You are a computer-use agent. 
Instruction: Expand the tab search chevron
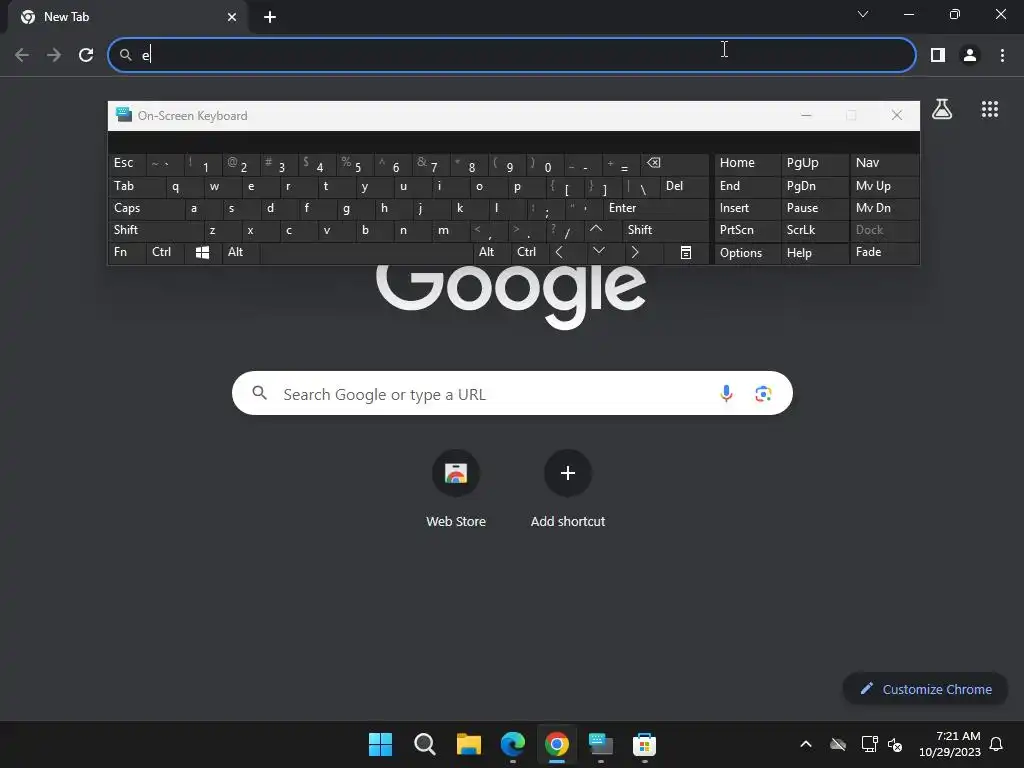click(x=863, y=14)
